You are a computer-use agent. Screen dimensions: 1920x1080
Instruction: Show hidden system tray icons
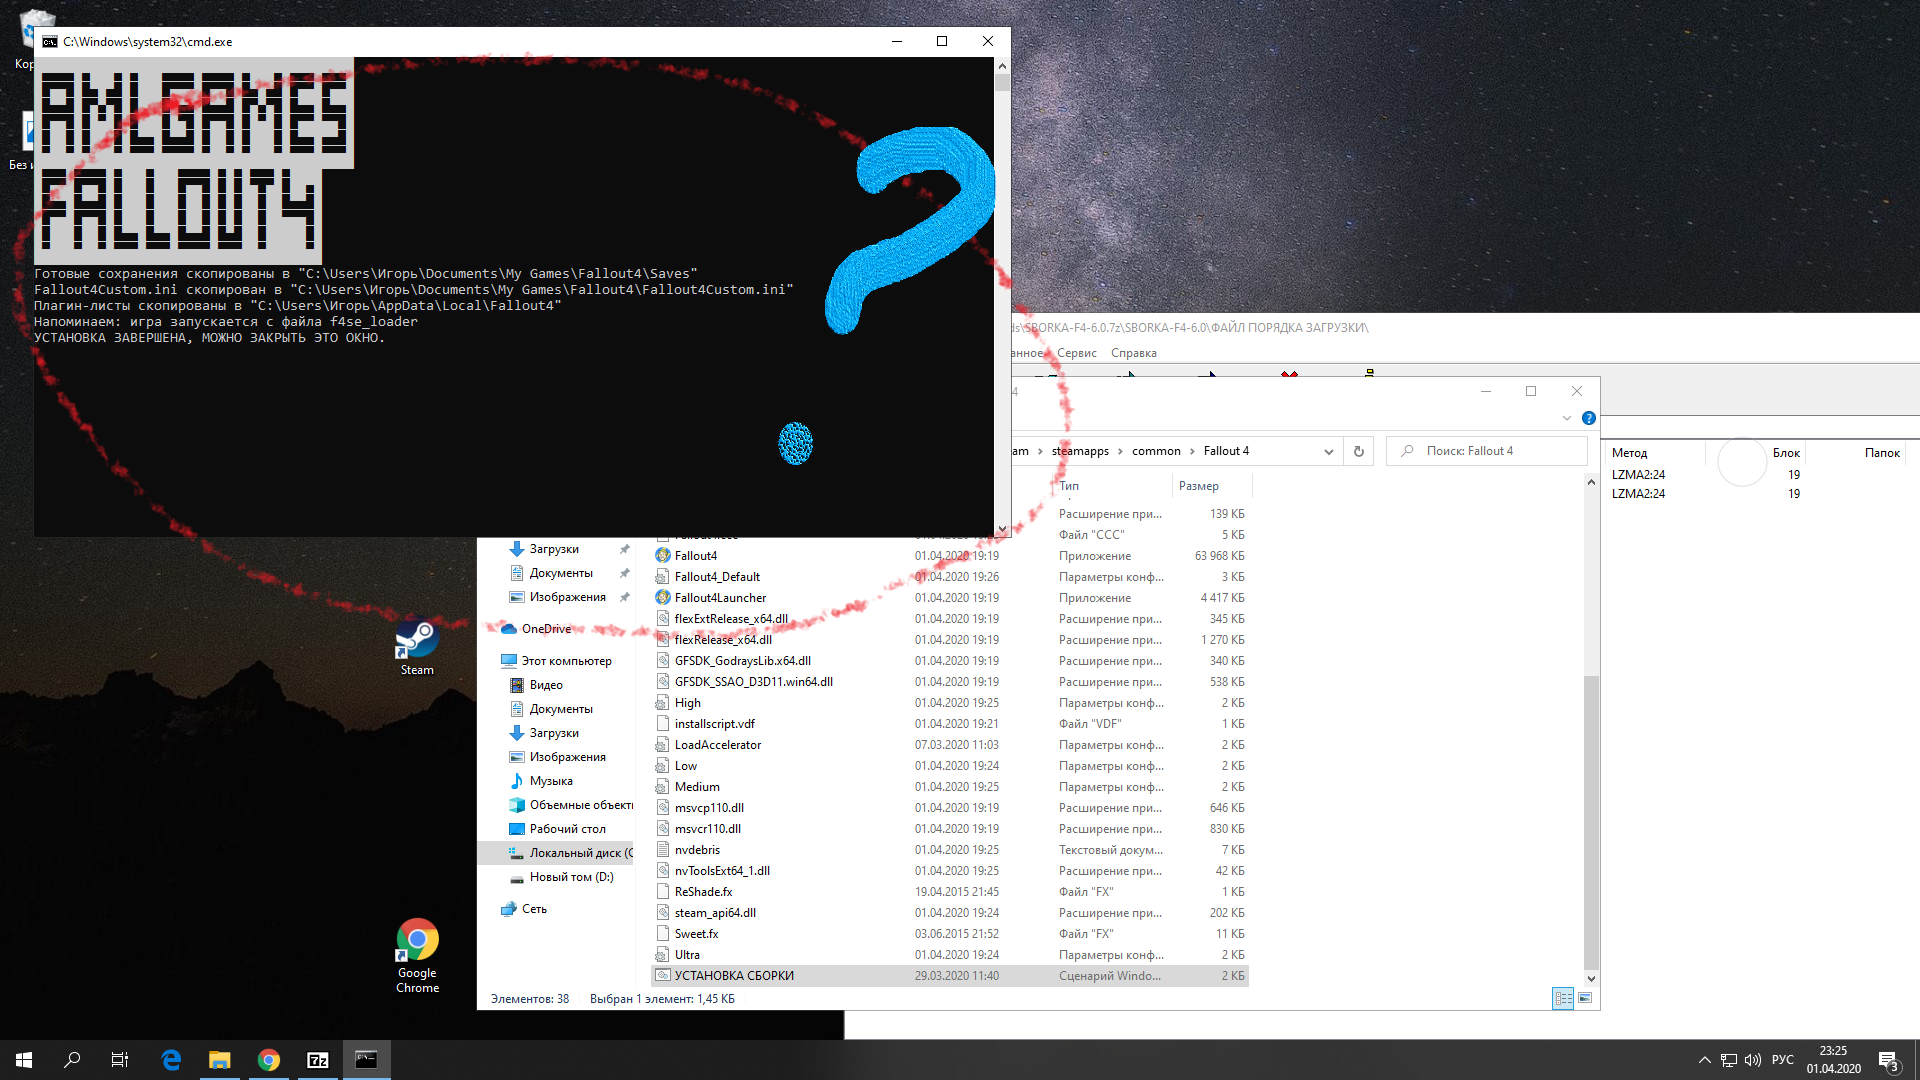pyautogui.click(x=1704, y=1060)
